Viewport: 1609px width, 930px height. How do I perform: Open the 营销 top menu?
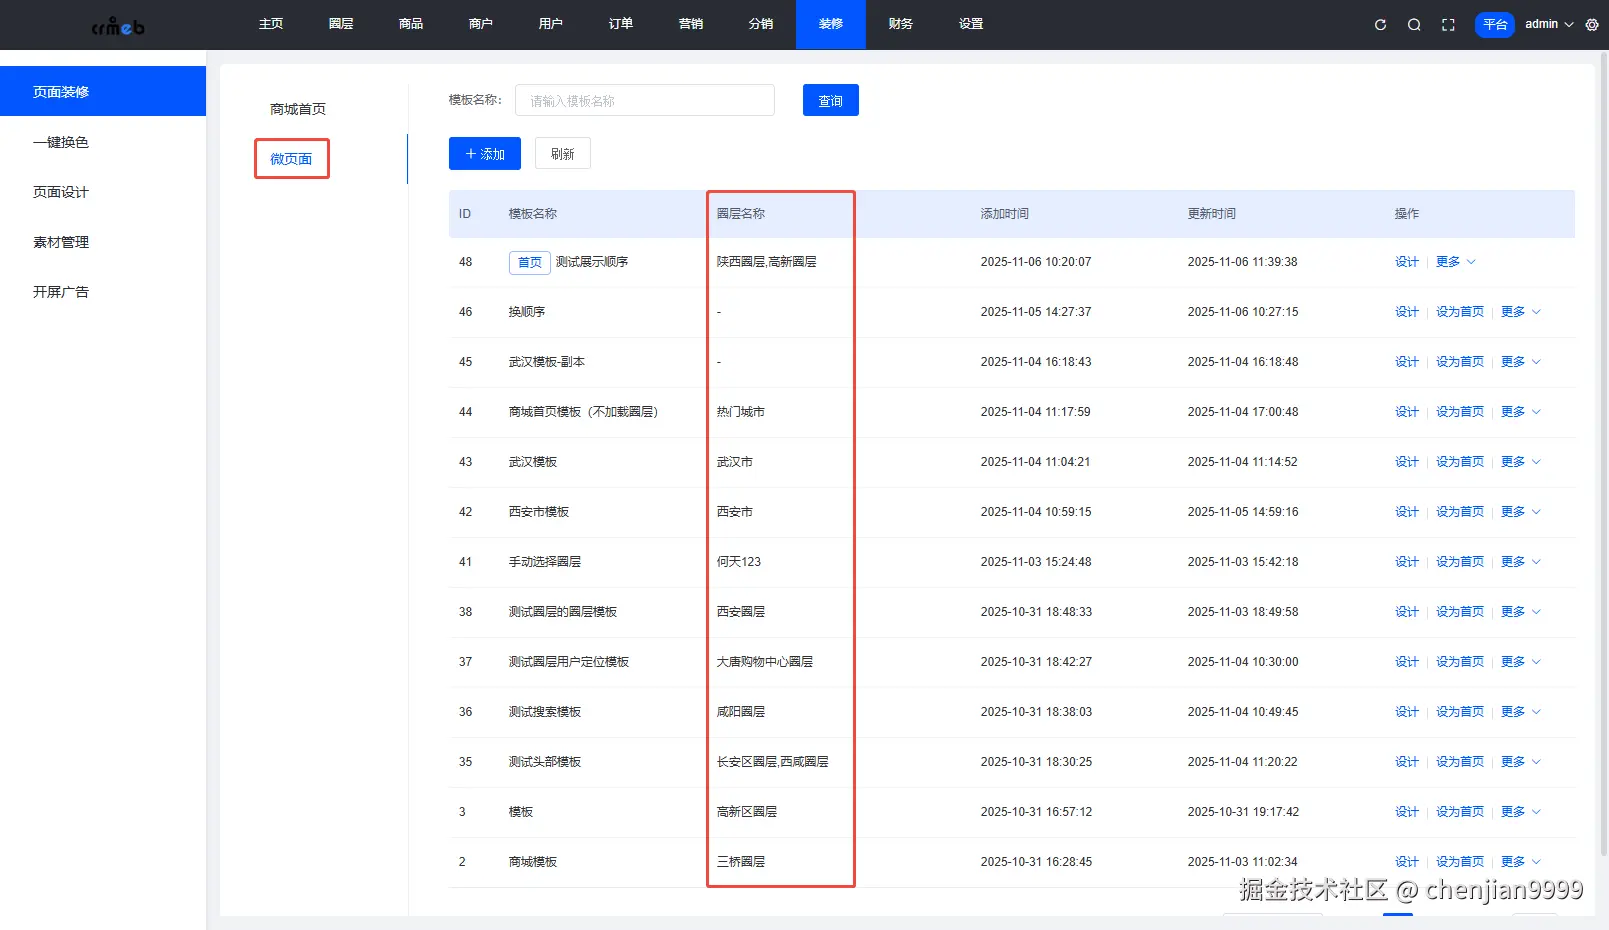pos(691,24)
